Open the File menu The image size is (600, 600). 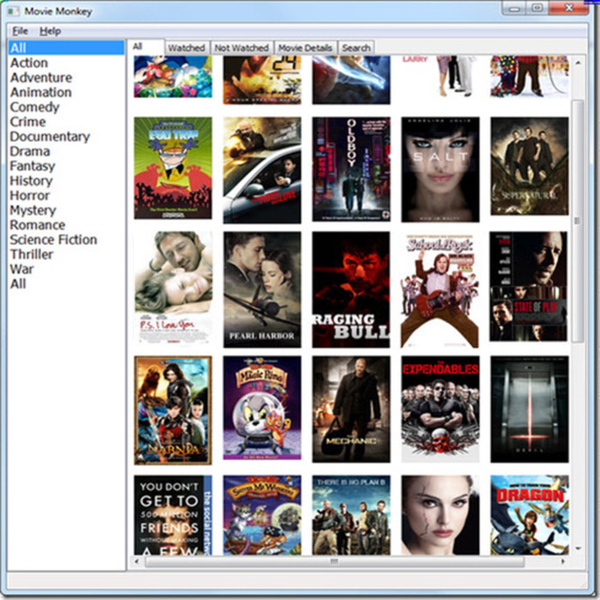[x=20, y=31]
